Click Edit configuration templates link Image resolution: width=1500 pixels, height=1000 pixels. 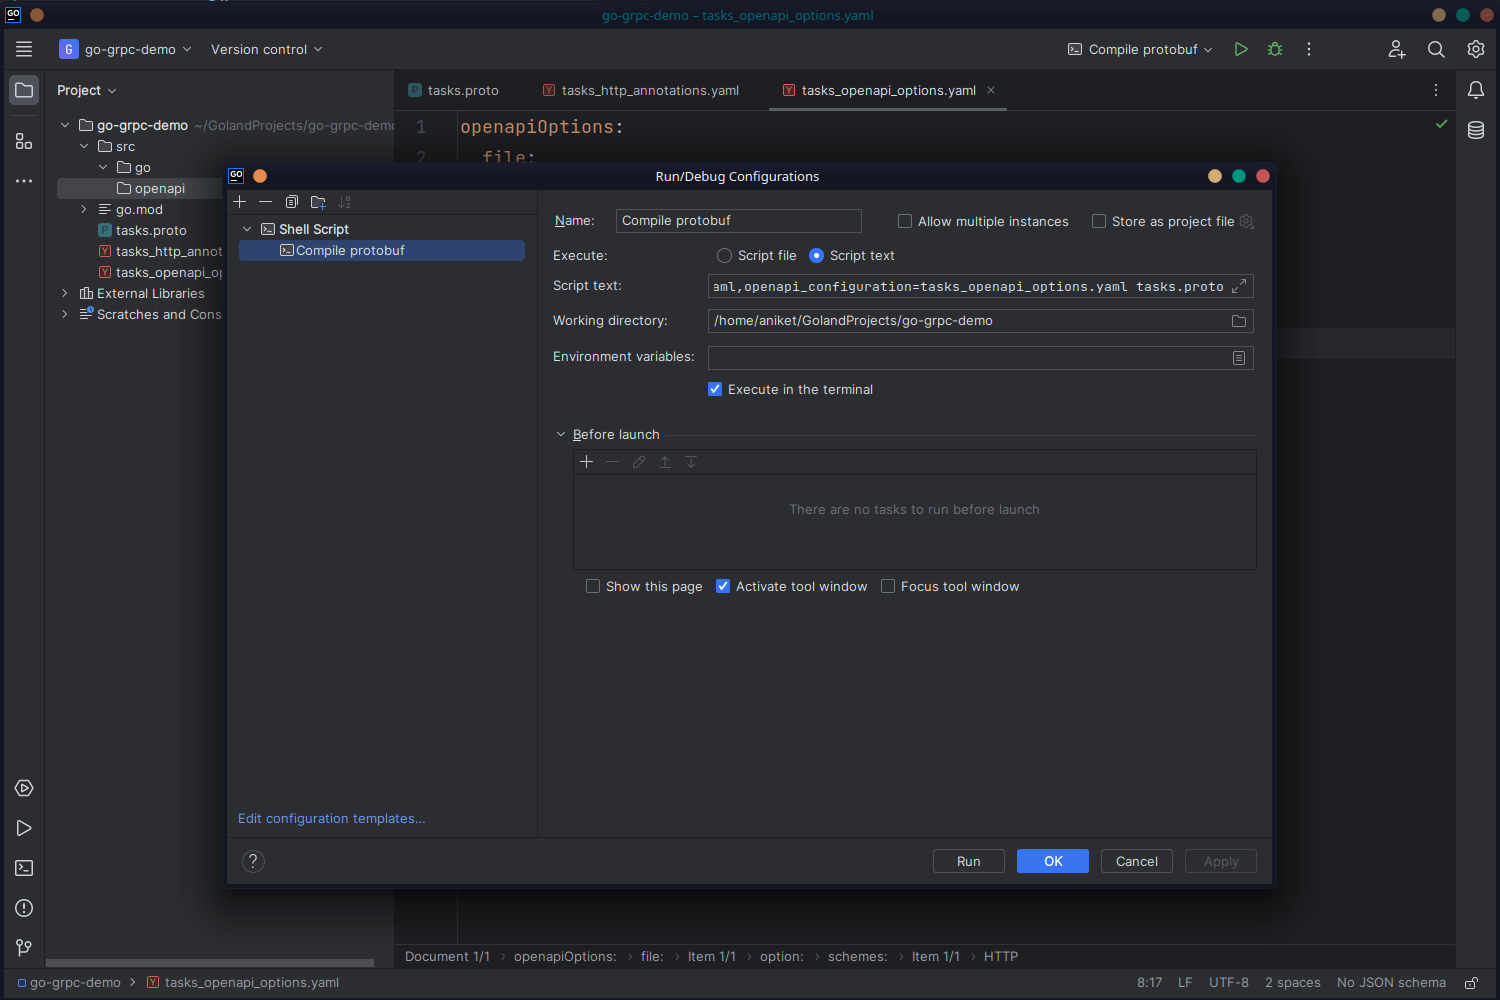(x=331, y=818)
